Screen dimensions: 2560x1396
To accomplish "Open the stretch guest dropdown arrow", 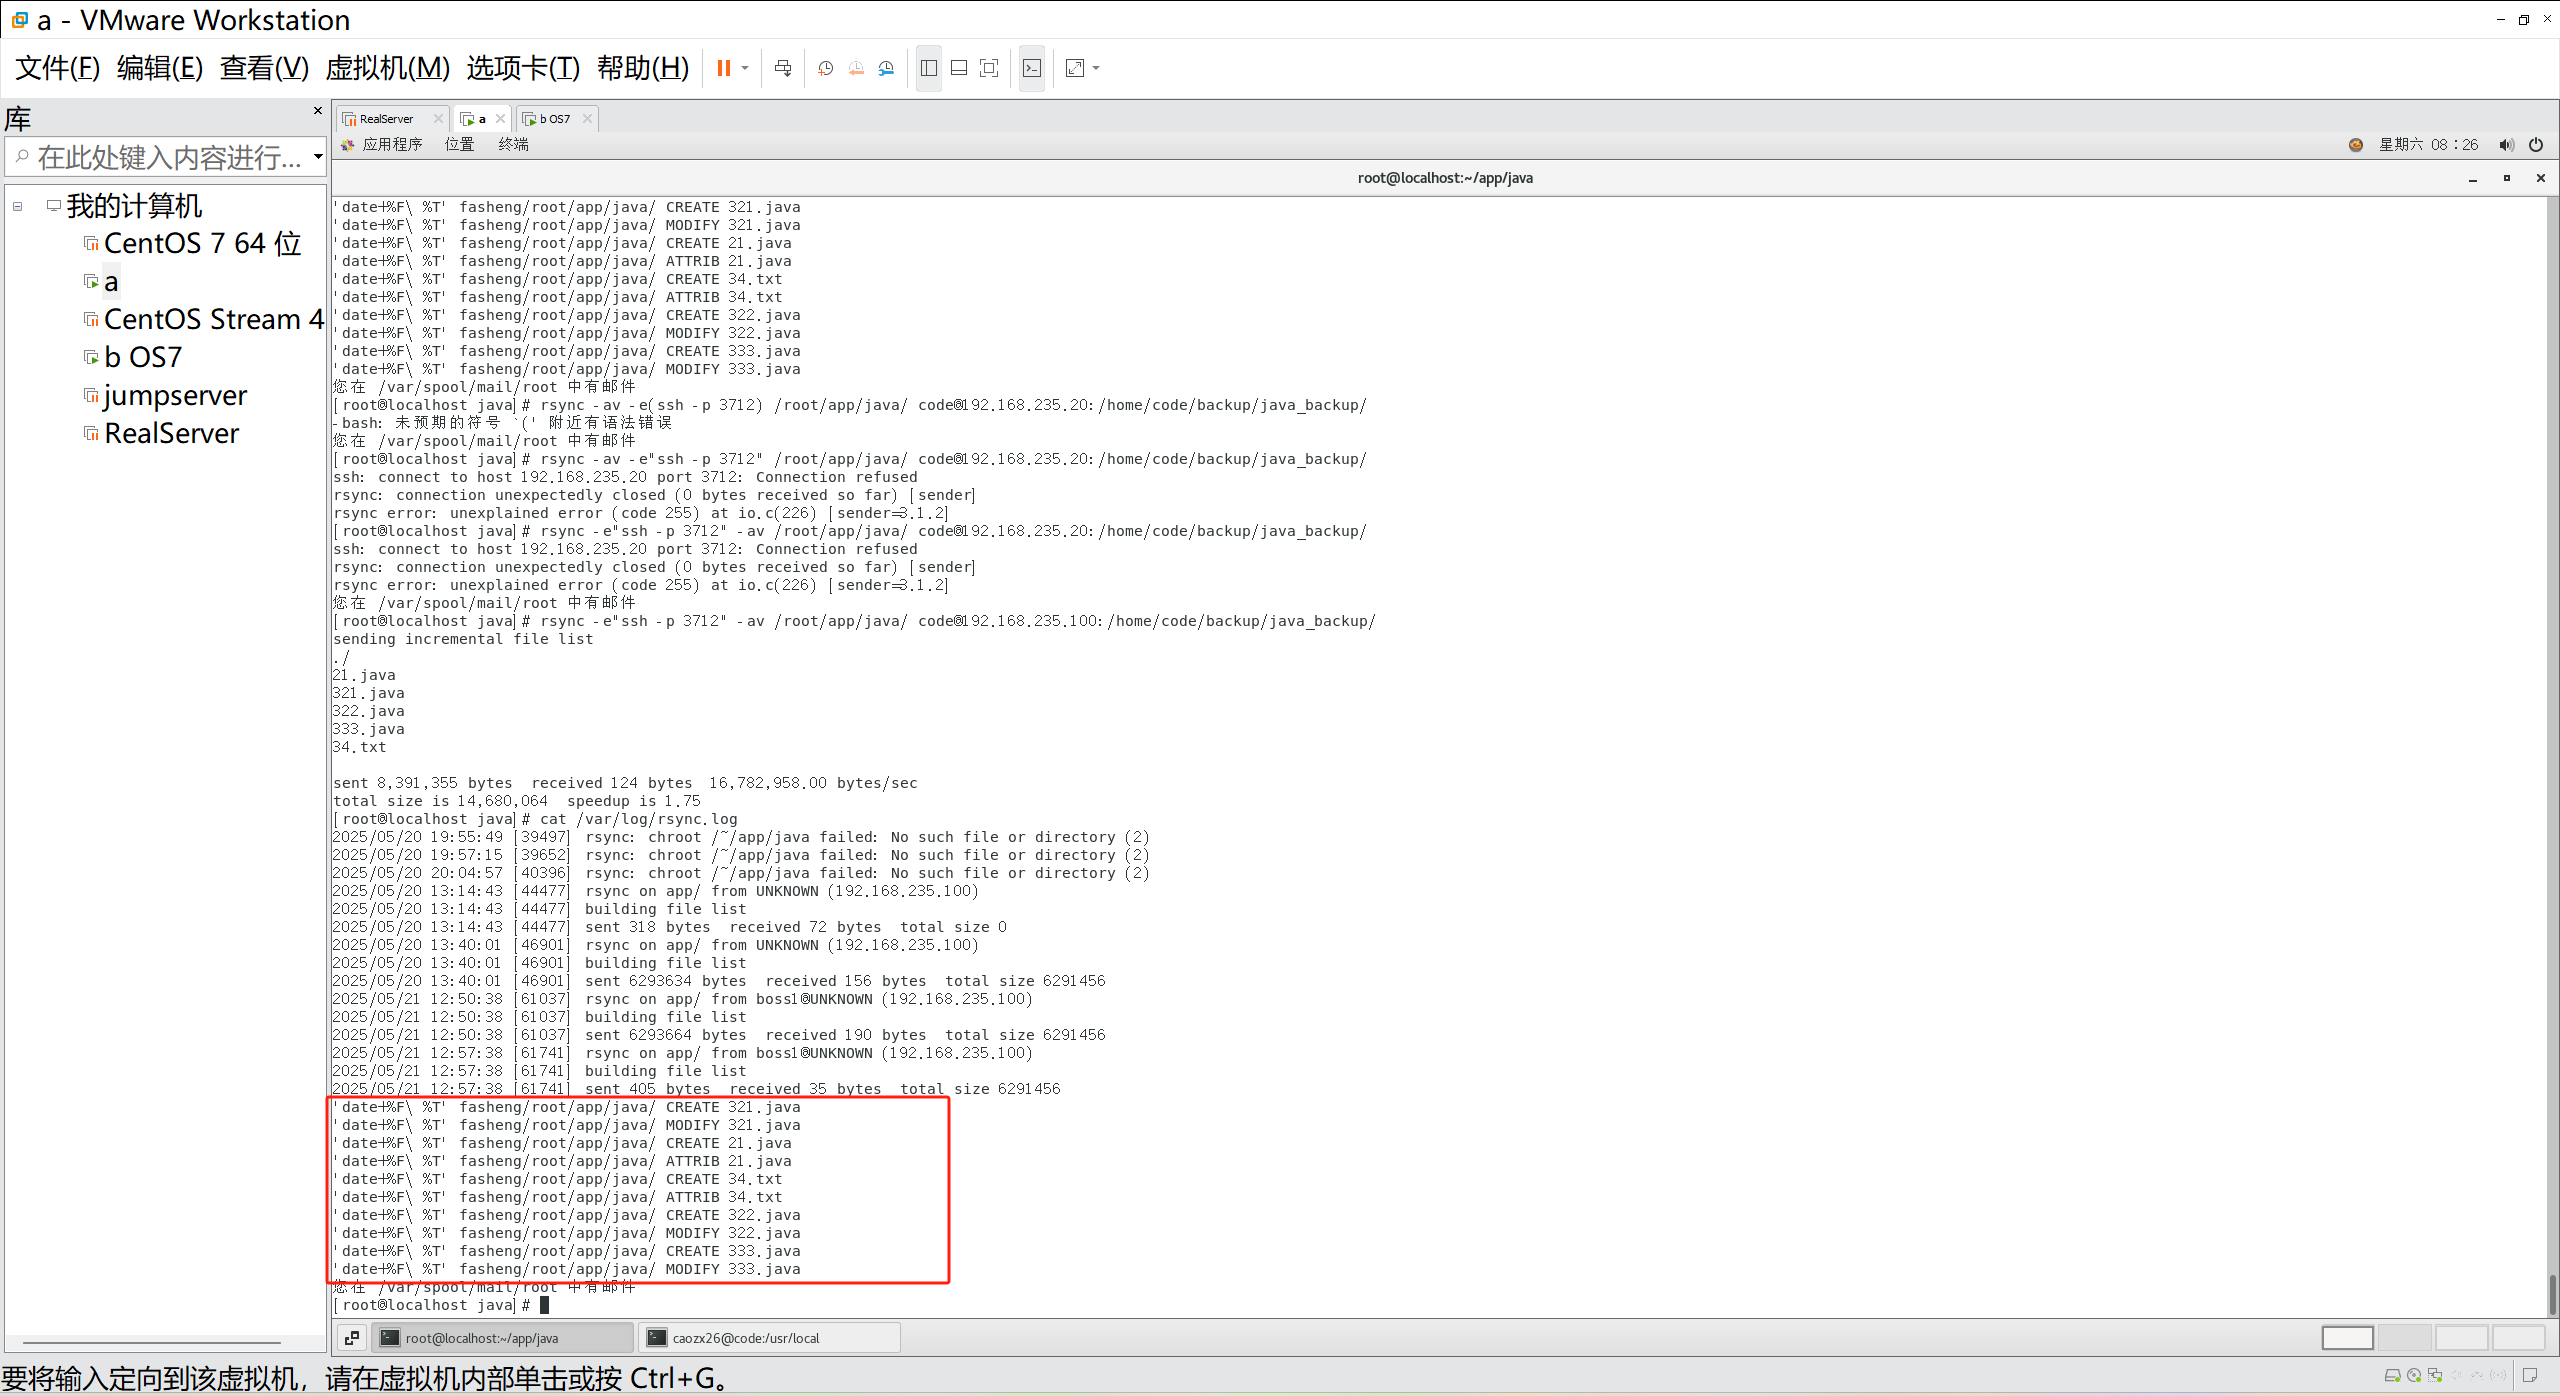I will pyautogui.click(x=1096, y=68).
